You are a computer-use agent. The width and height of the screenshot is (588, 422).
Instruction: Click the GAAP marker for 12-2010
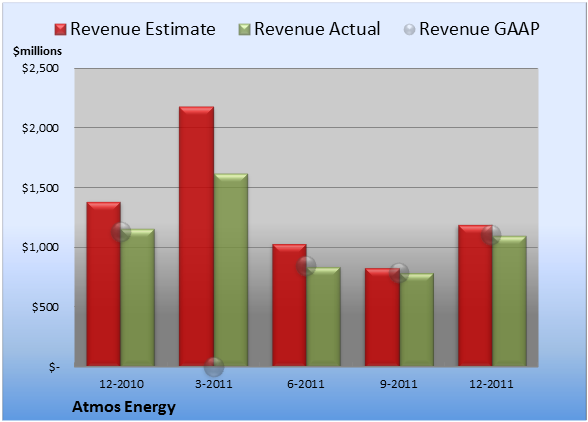121,232
